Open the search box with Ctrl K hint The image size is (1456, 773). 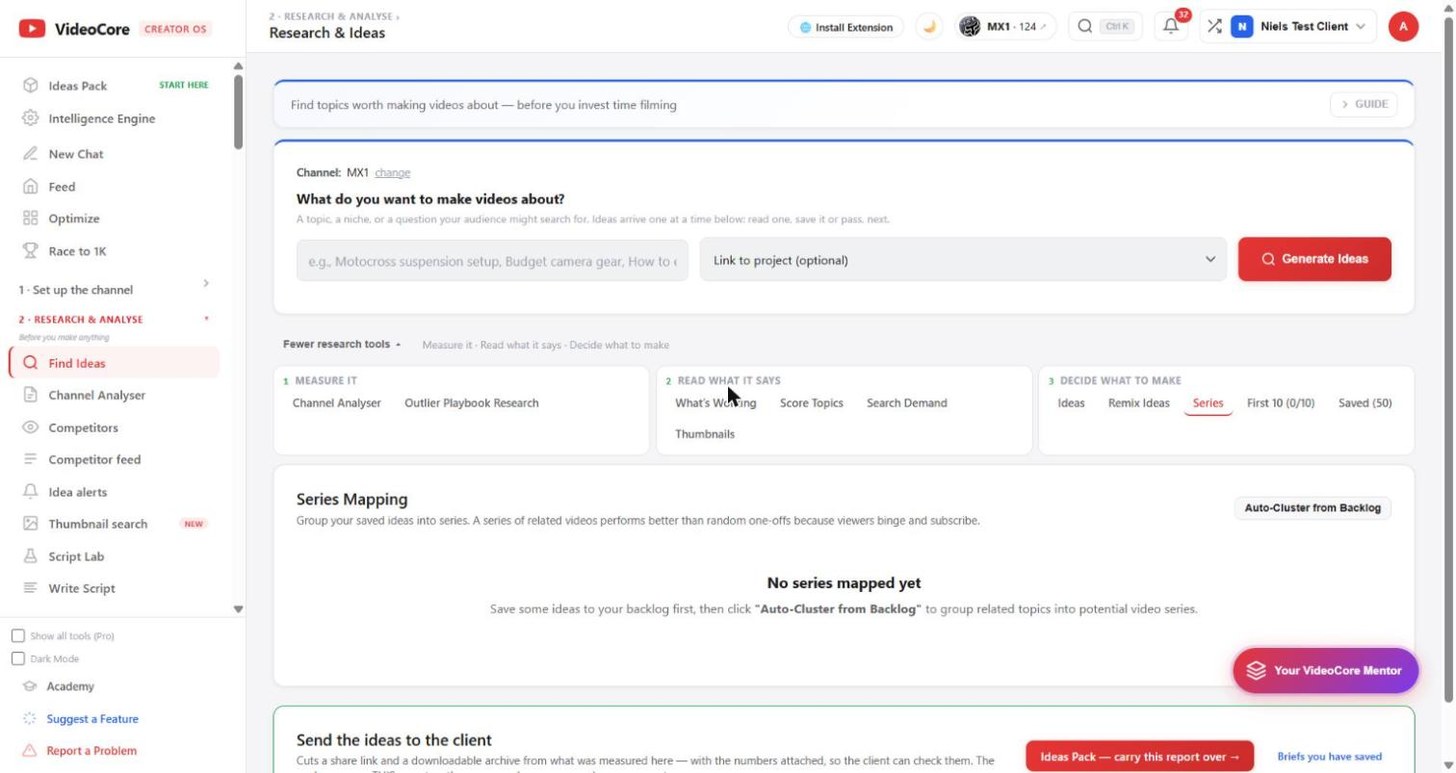[x=1105, y=27]
